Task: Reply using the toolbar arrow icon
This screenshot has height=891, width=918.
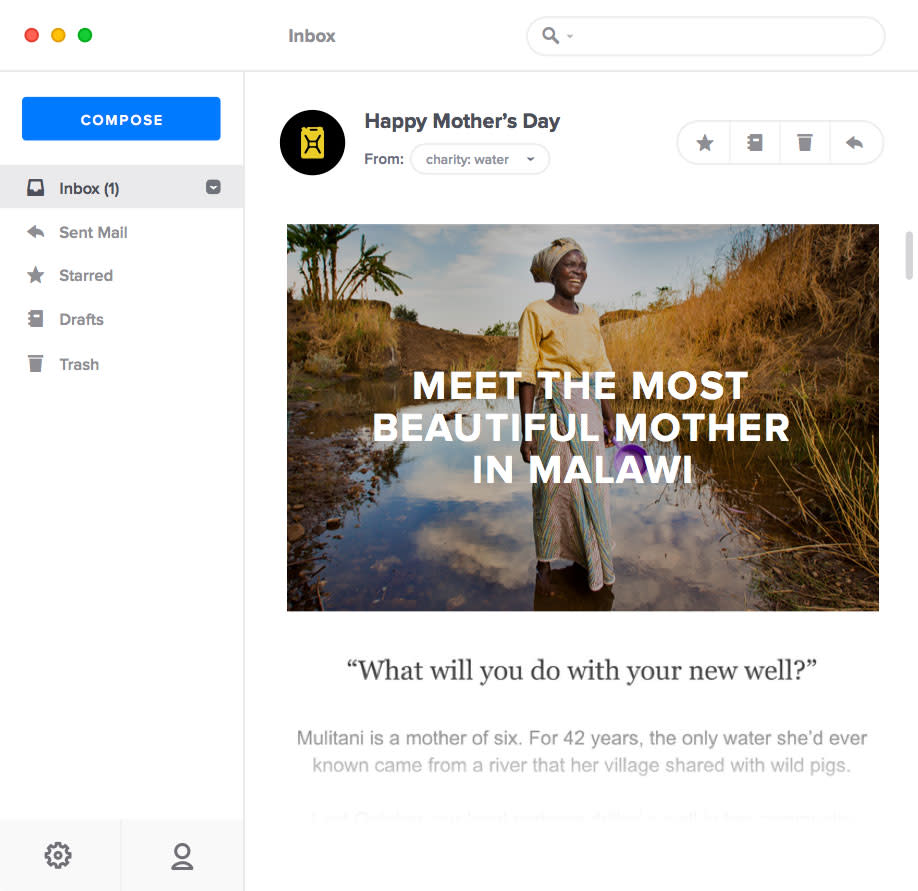Action: (855, 143)
